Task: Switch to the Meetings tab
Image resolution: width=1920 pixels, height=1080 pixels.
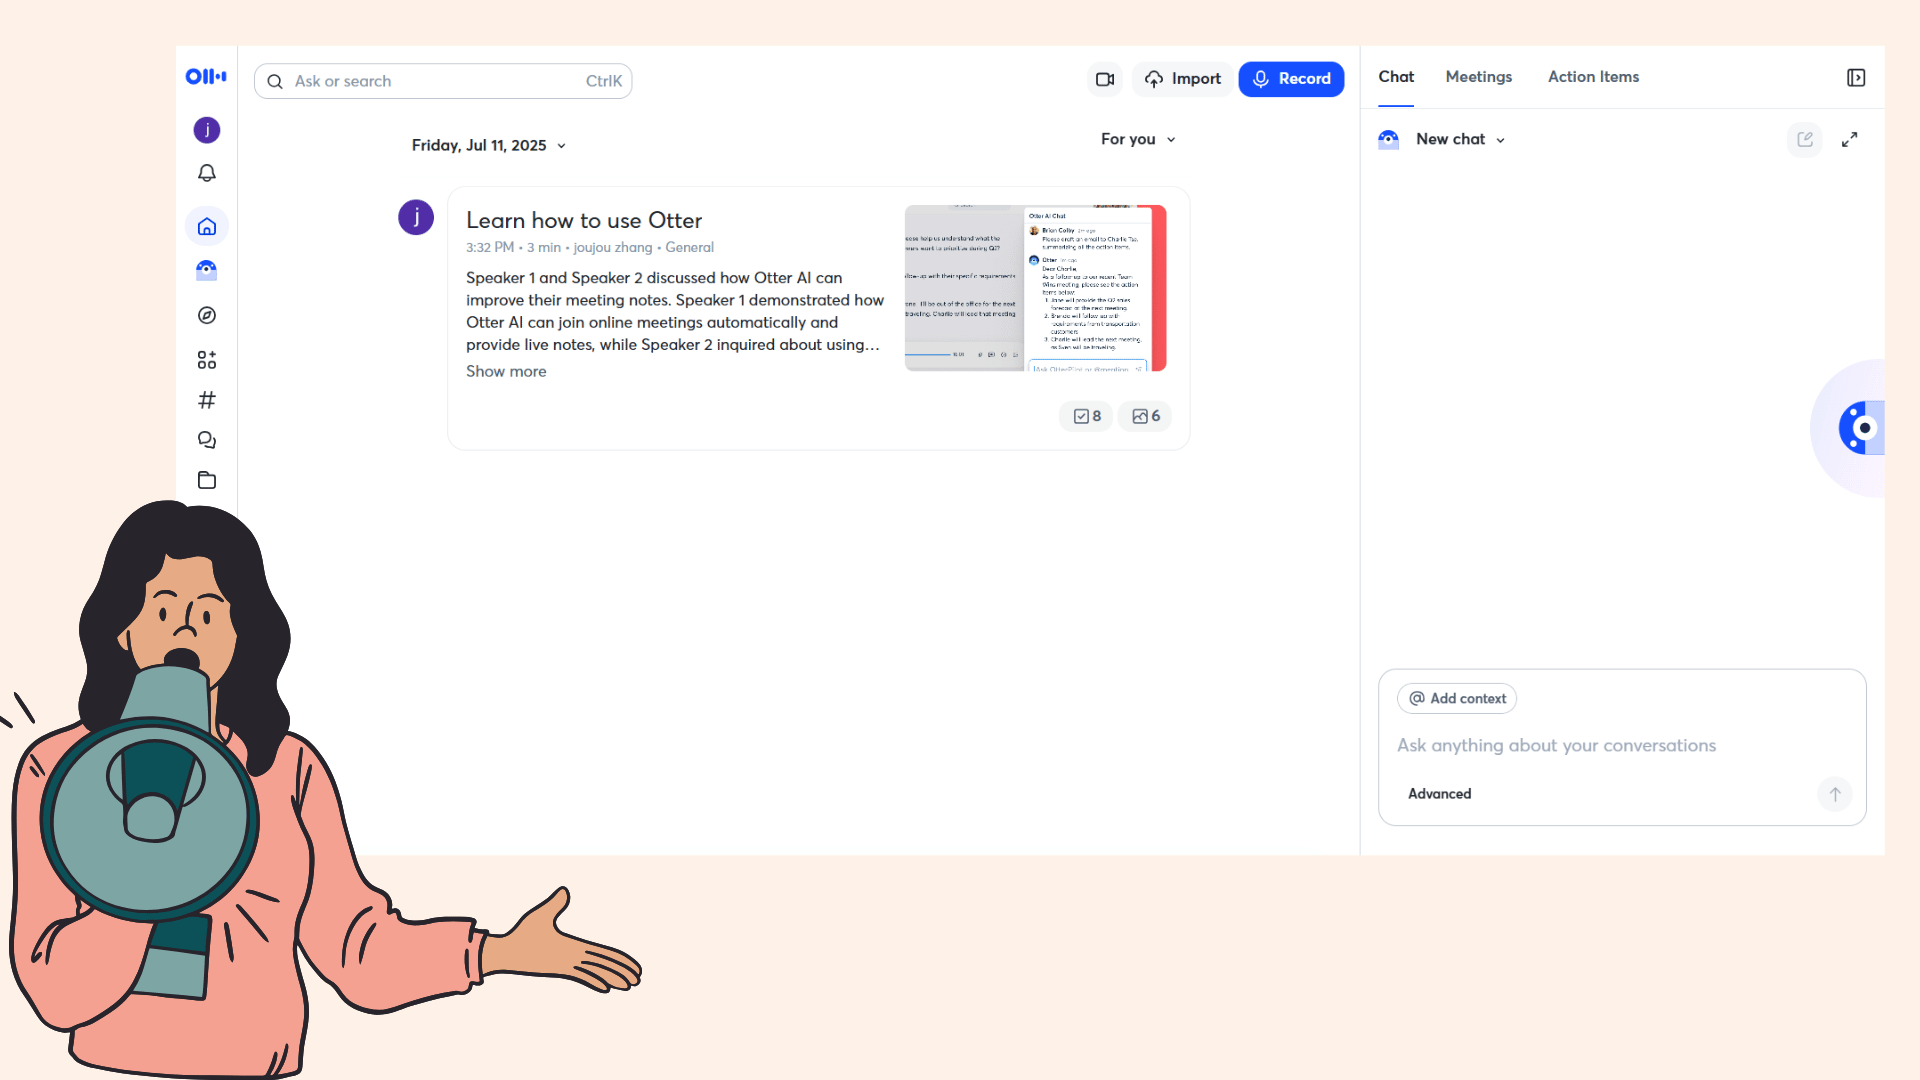Action: 1479,77
